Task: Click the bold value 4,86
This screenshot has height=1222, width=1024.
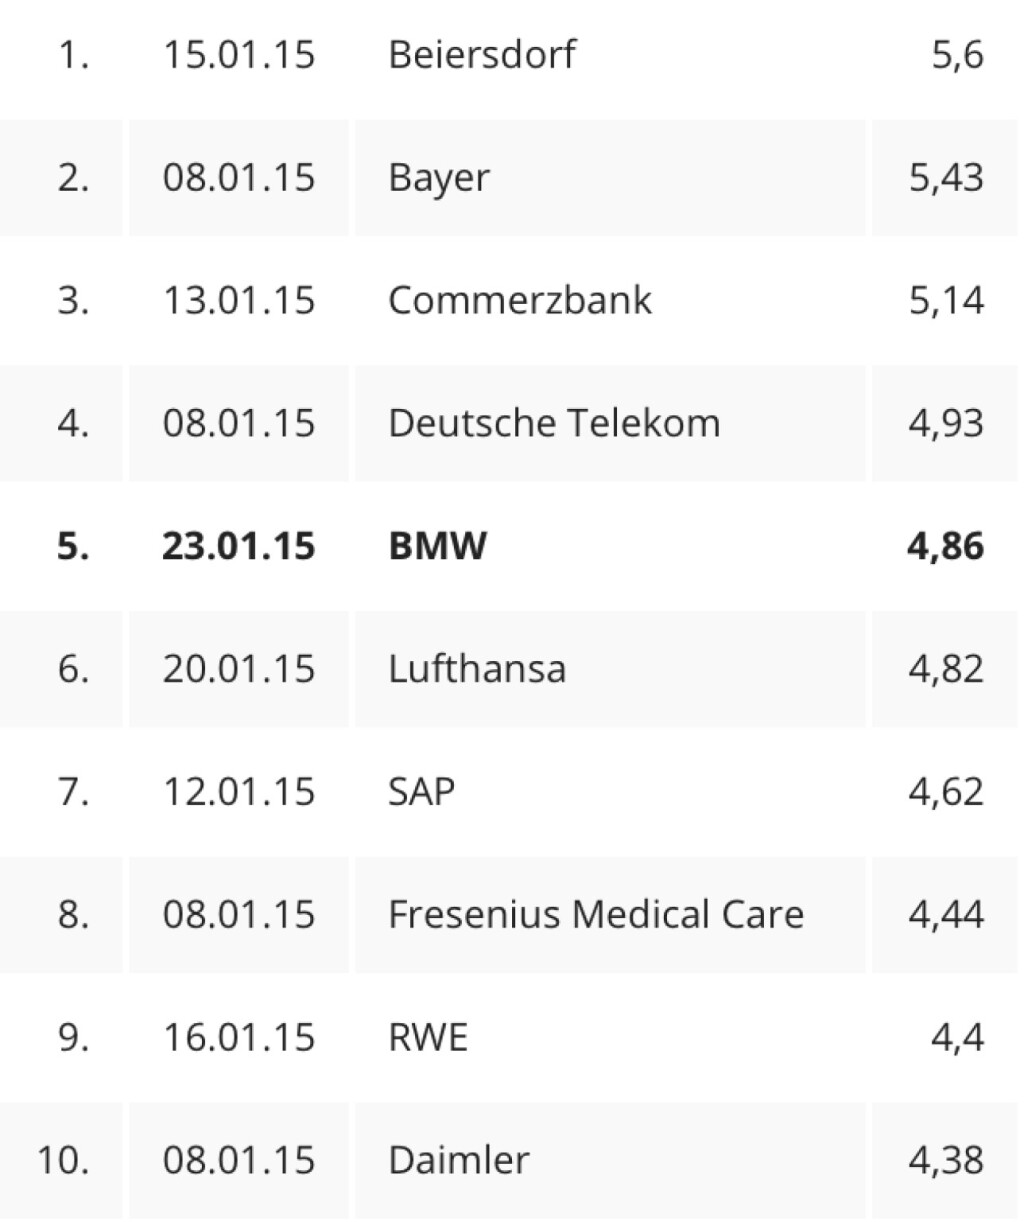Action: pos(945,546)
